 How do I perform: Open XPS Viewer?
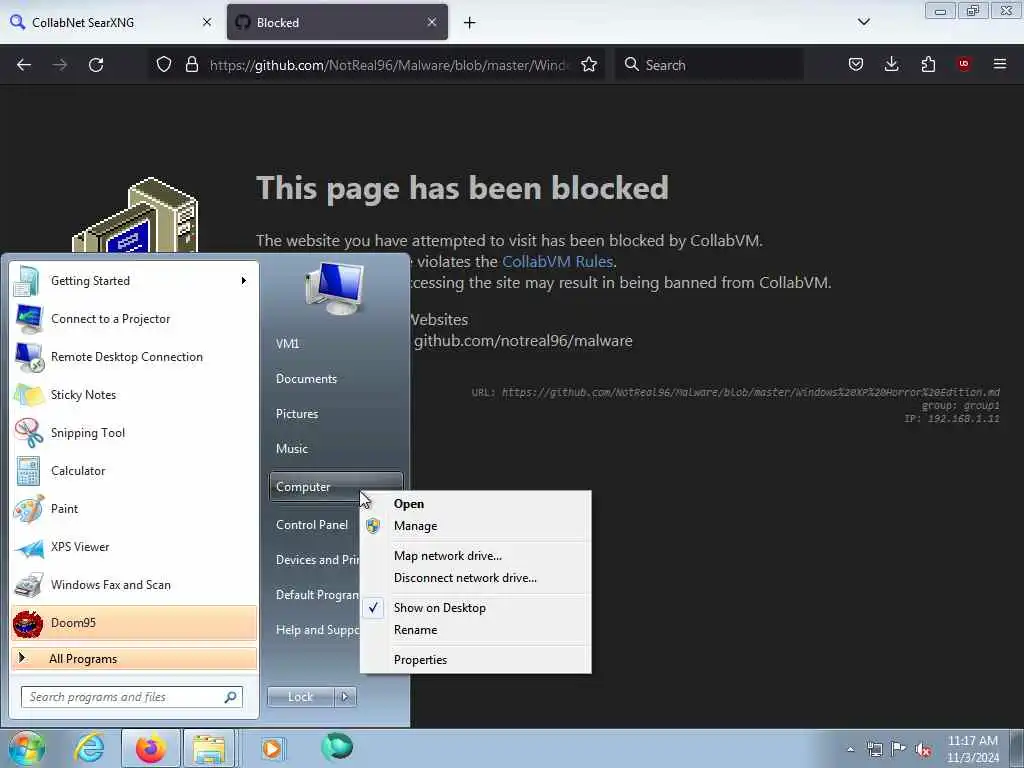coord(135,547)
